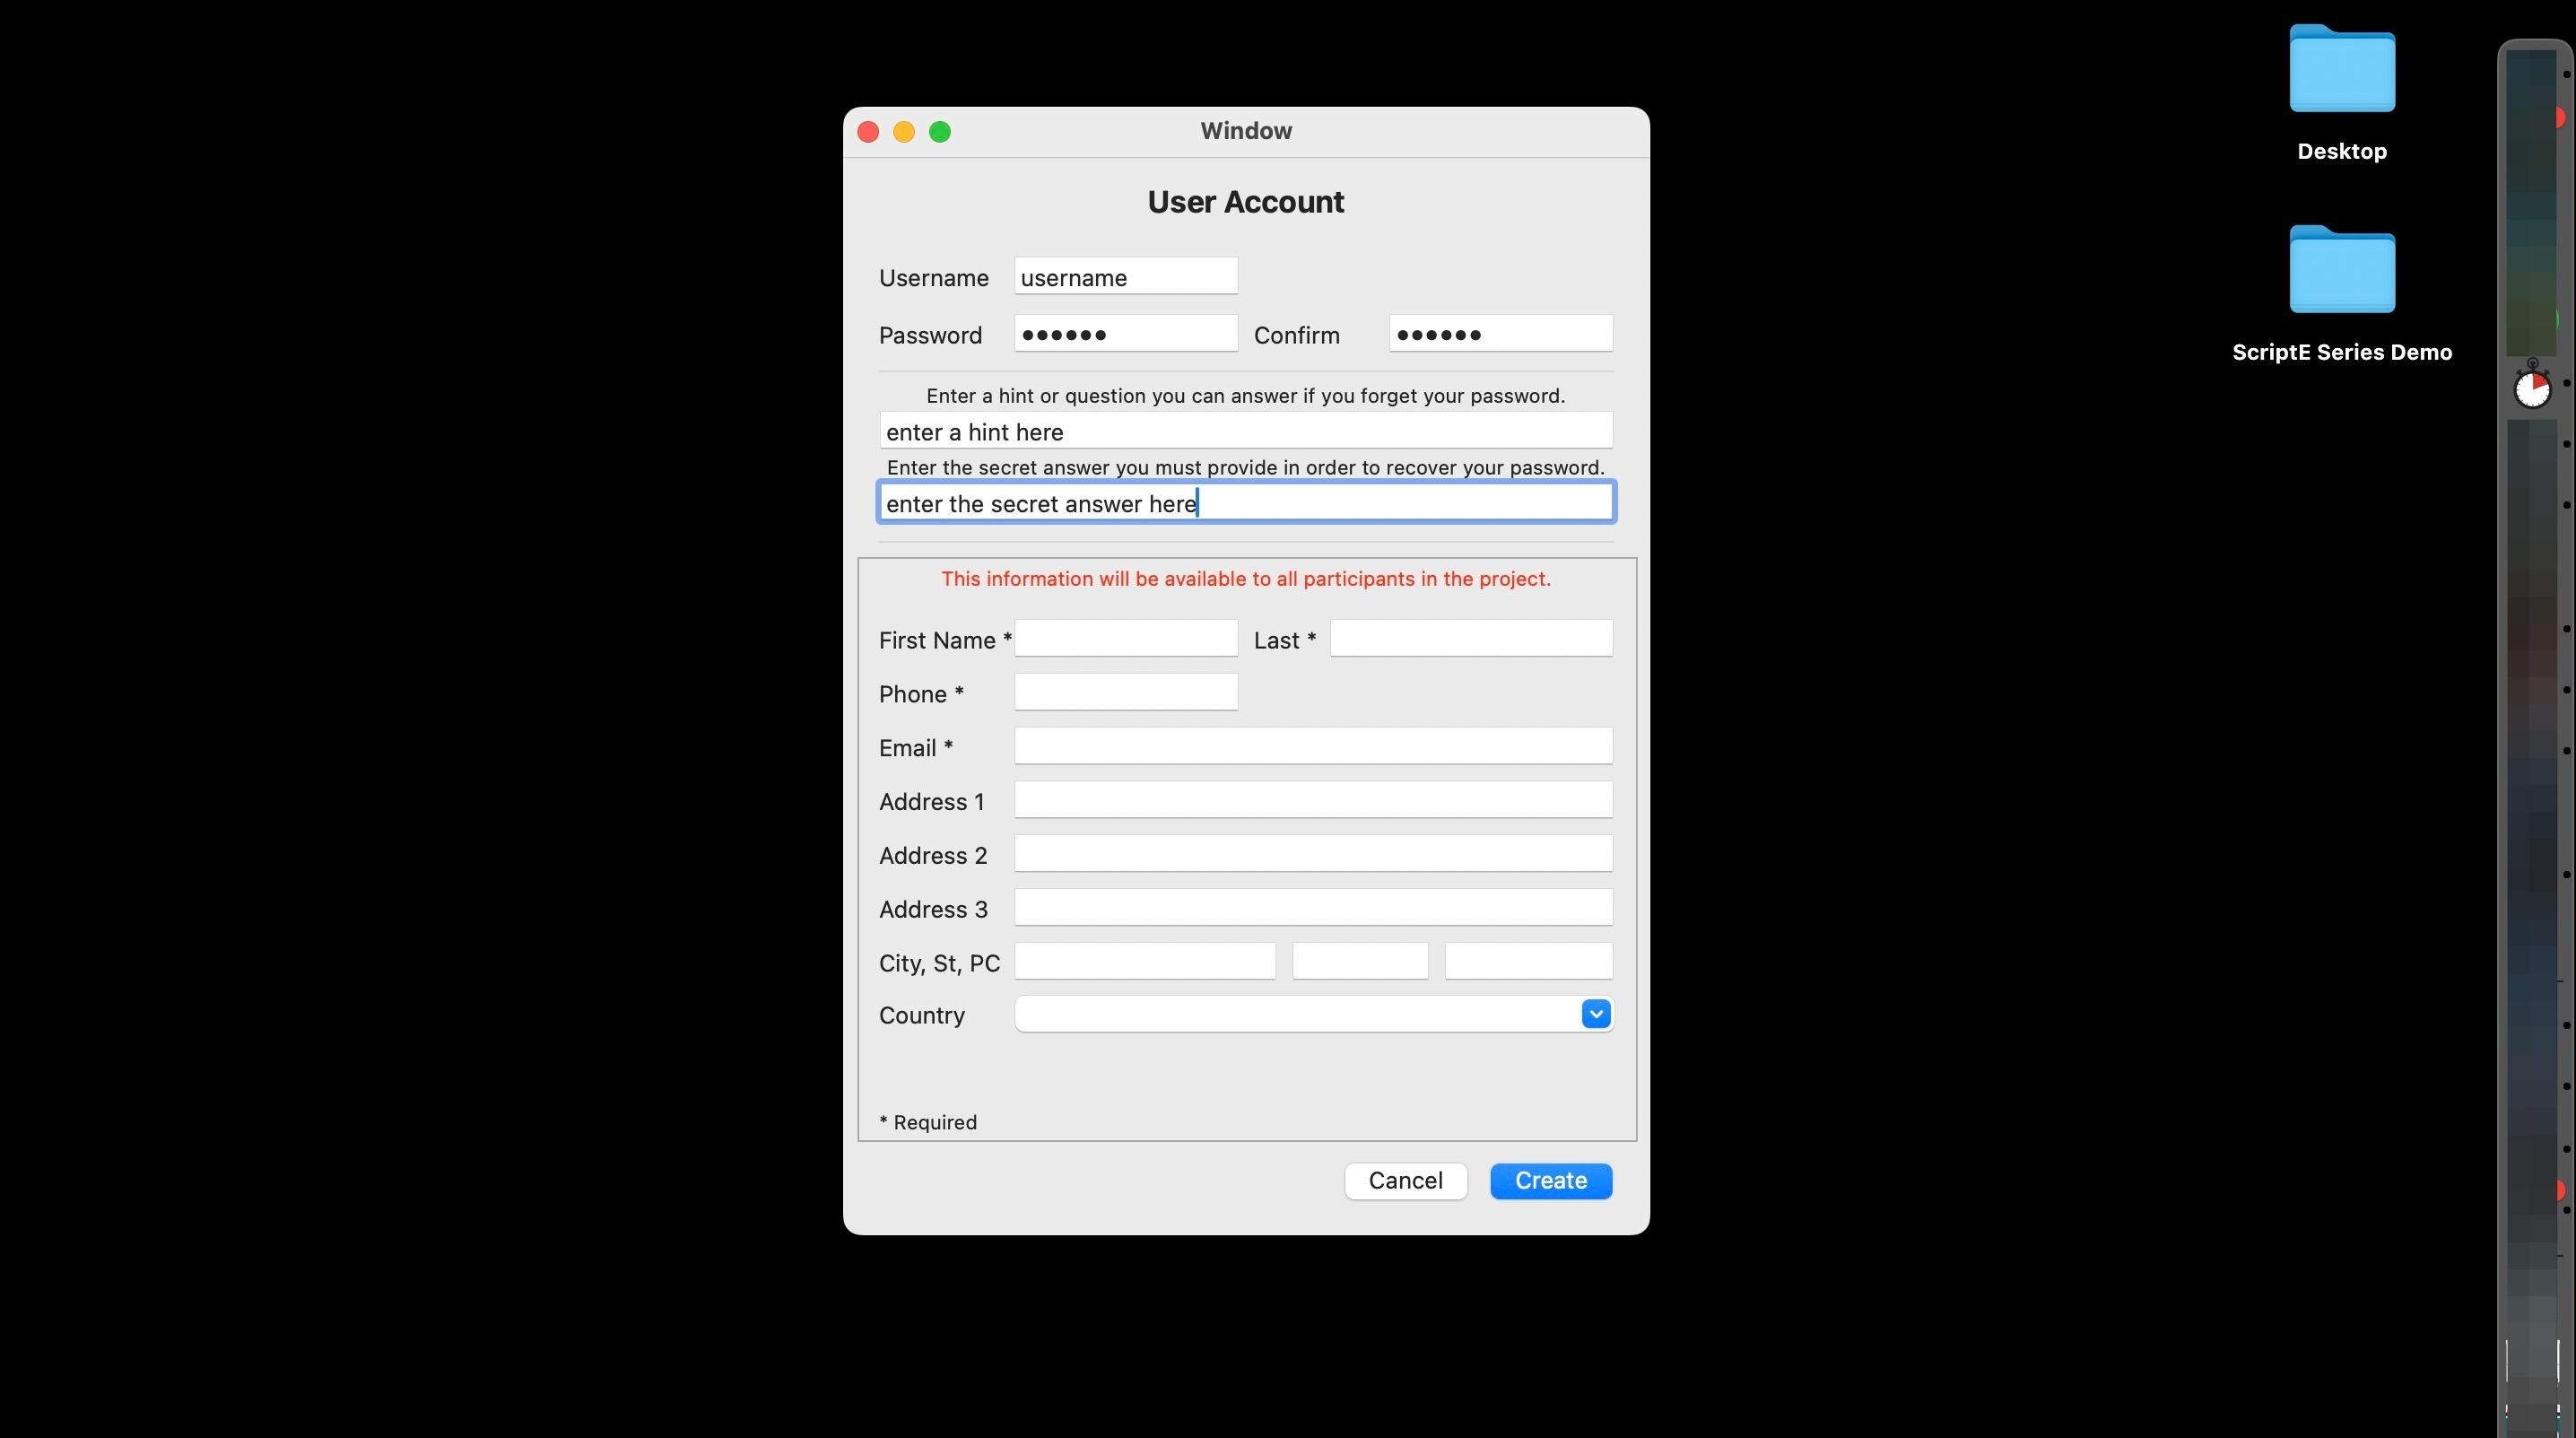This screenshot has width=2576, height=1438.
Task: Click into the Password field
Action: pyautogui.click(x=1125, y=334)
